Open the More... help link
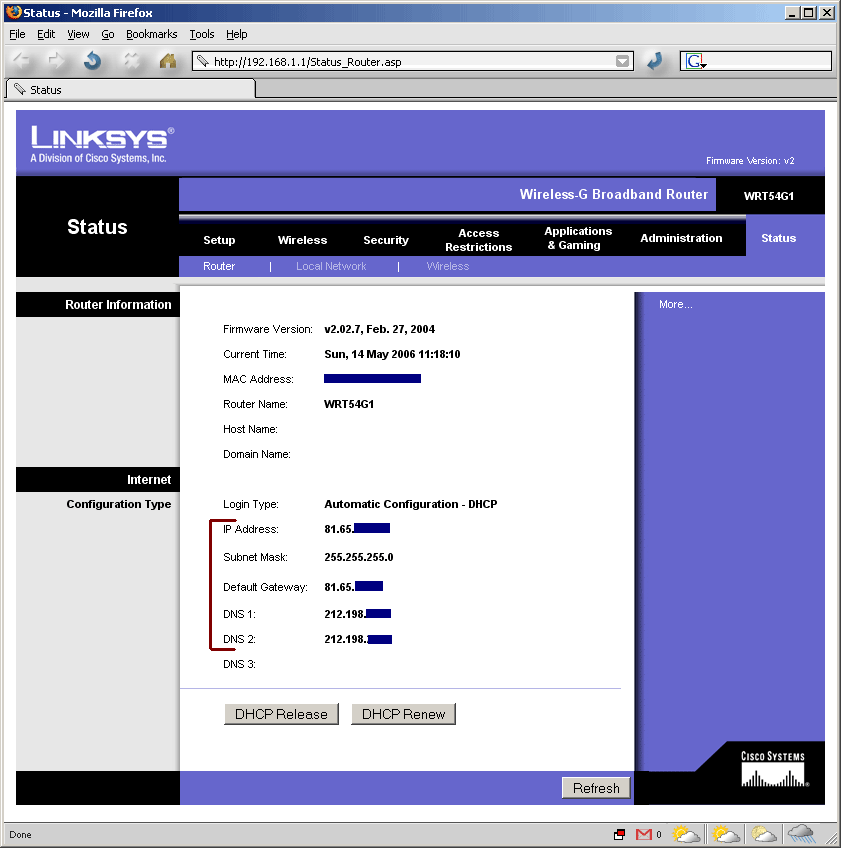The width and height of the screenshot is (841, 848). [x=675, y=304]
